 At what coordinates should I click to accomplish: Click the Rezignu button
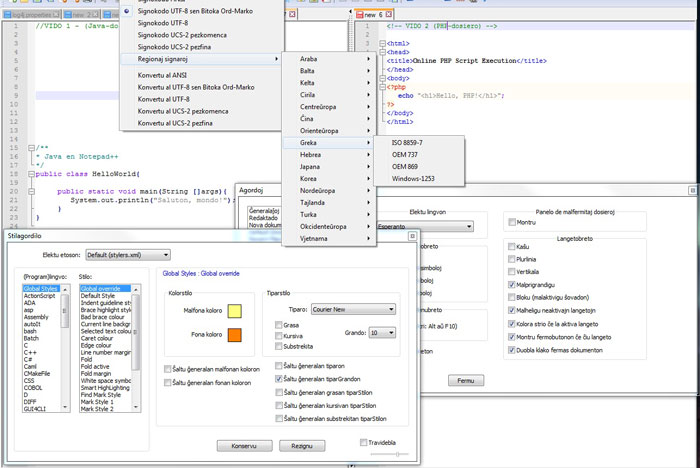point(302,446)
